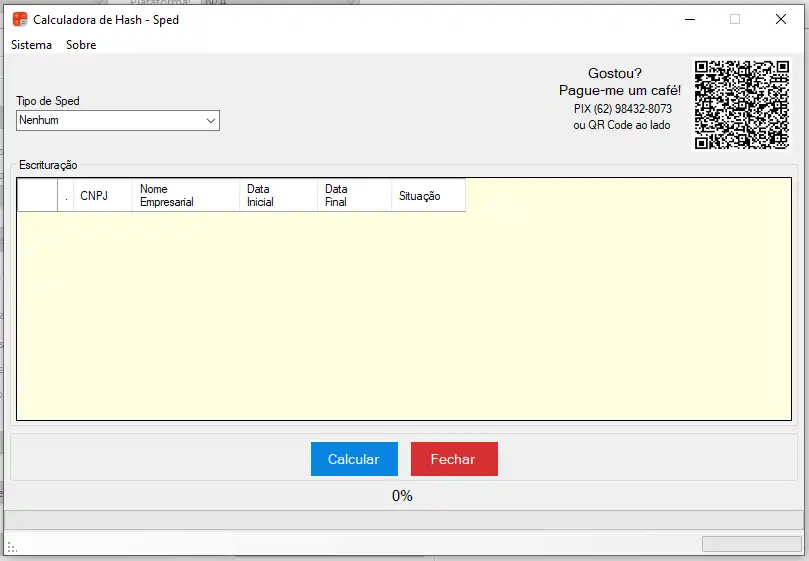
Task: Click the Escrituração group label
Action: tap(48, 165)
